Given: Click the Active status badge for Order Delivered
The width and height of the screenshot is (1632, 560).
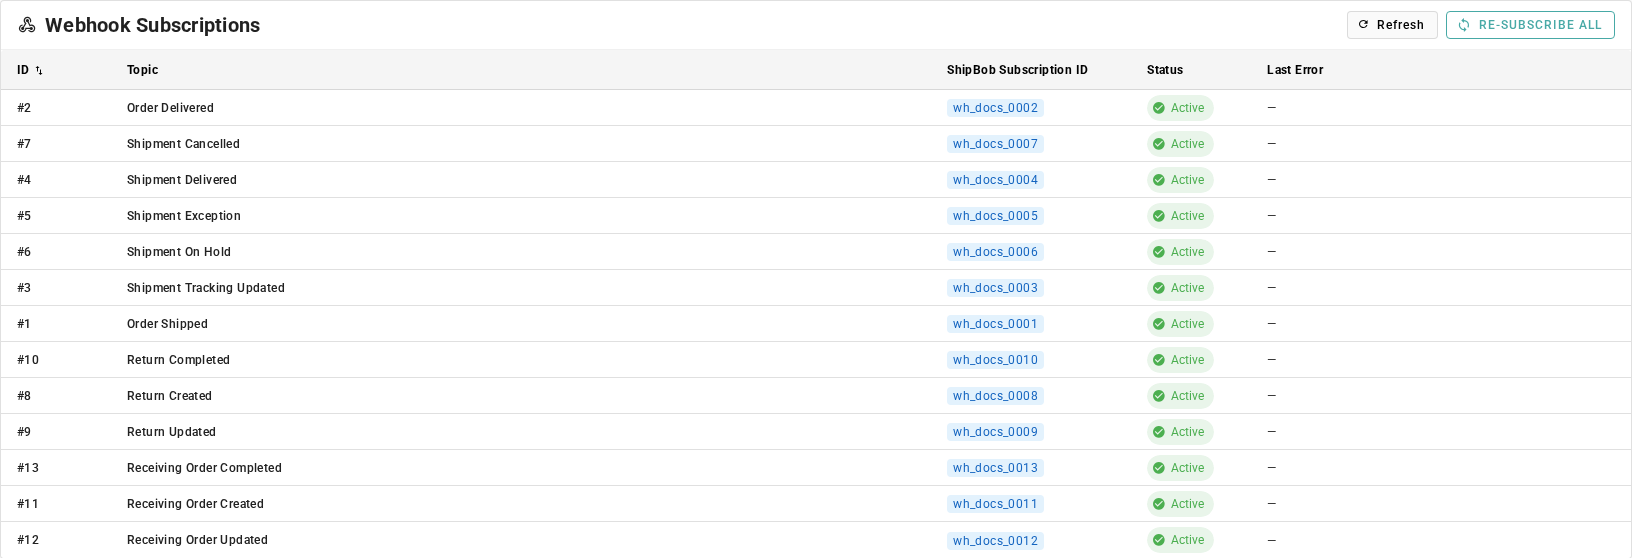Looking at the screenshot, I should coord(1180,108).
